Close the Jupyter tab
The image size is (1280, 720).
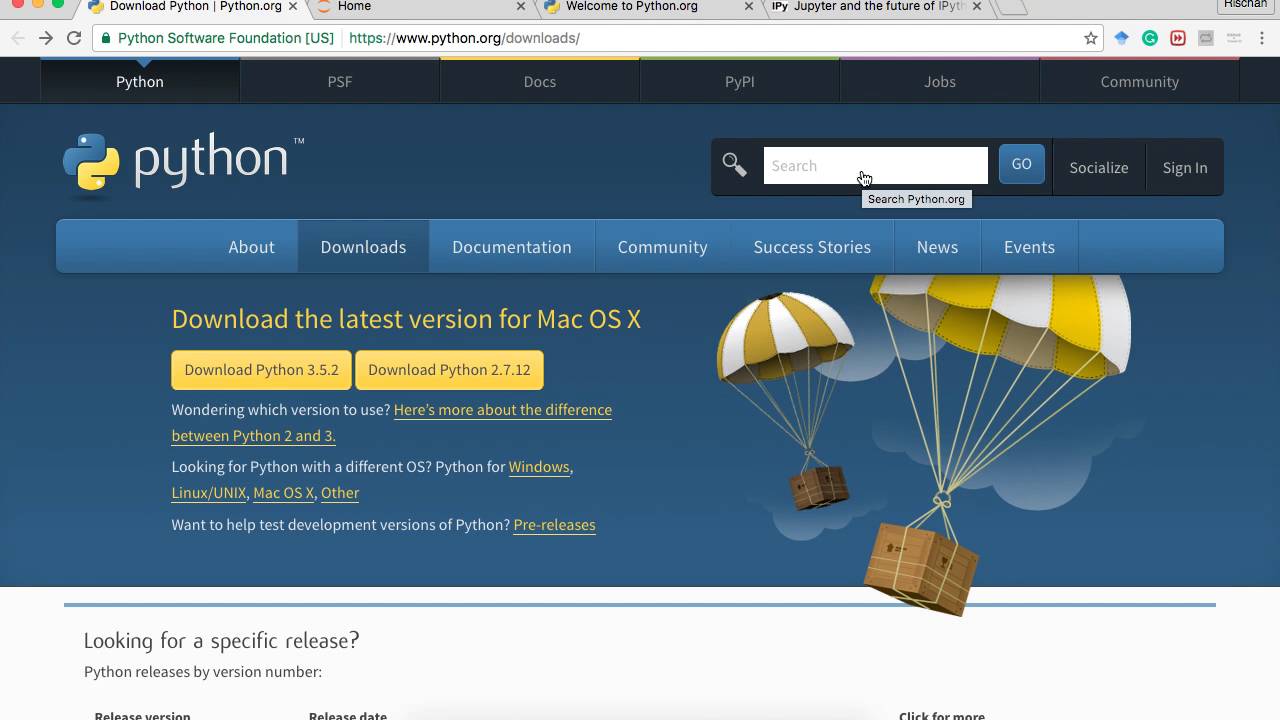[977, 6]
